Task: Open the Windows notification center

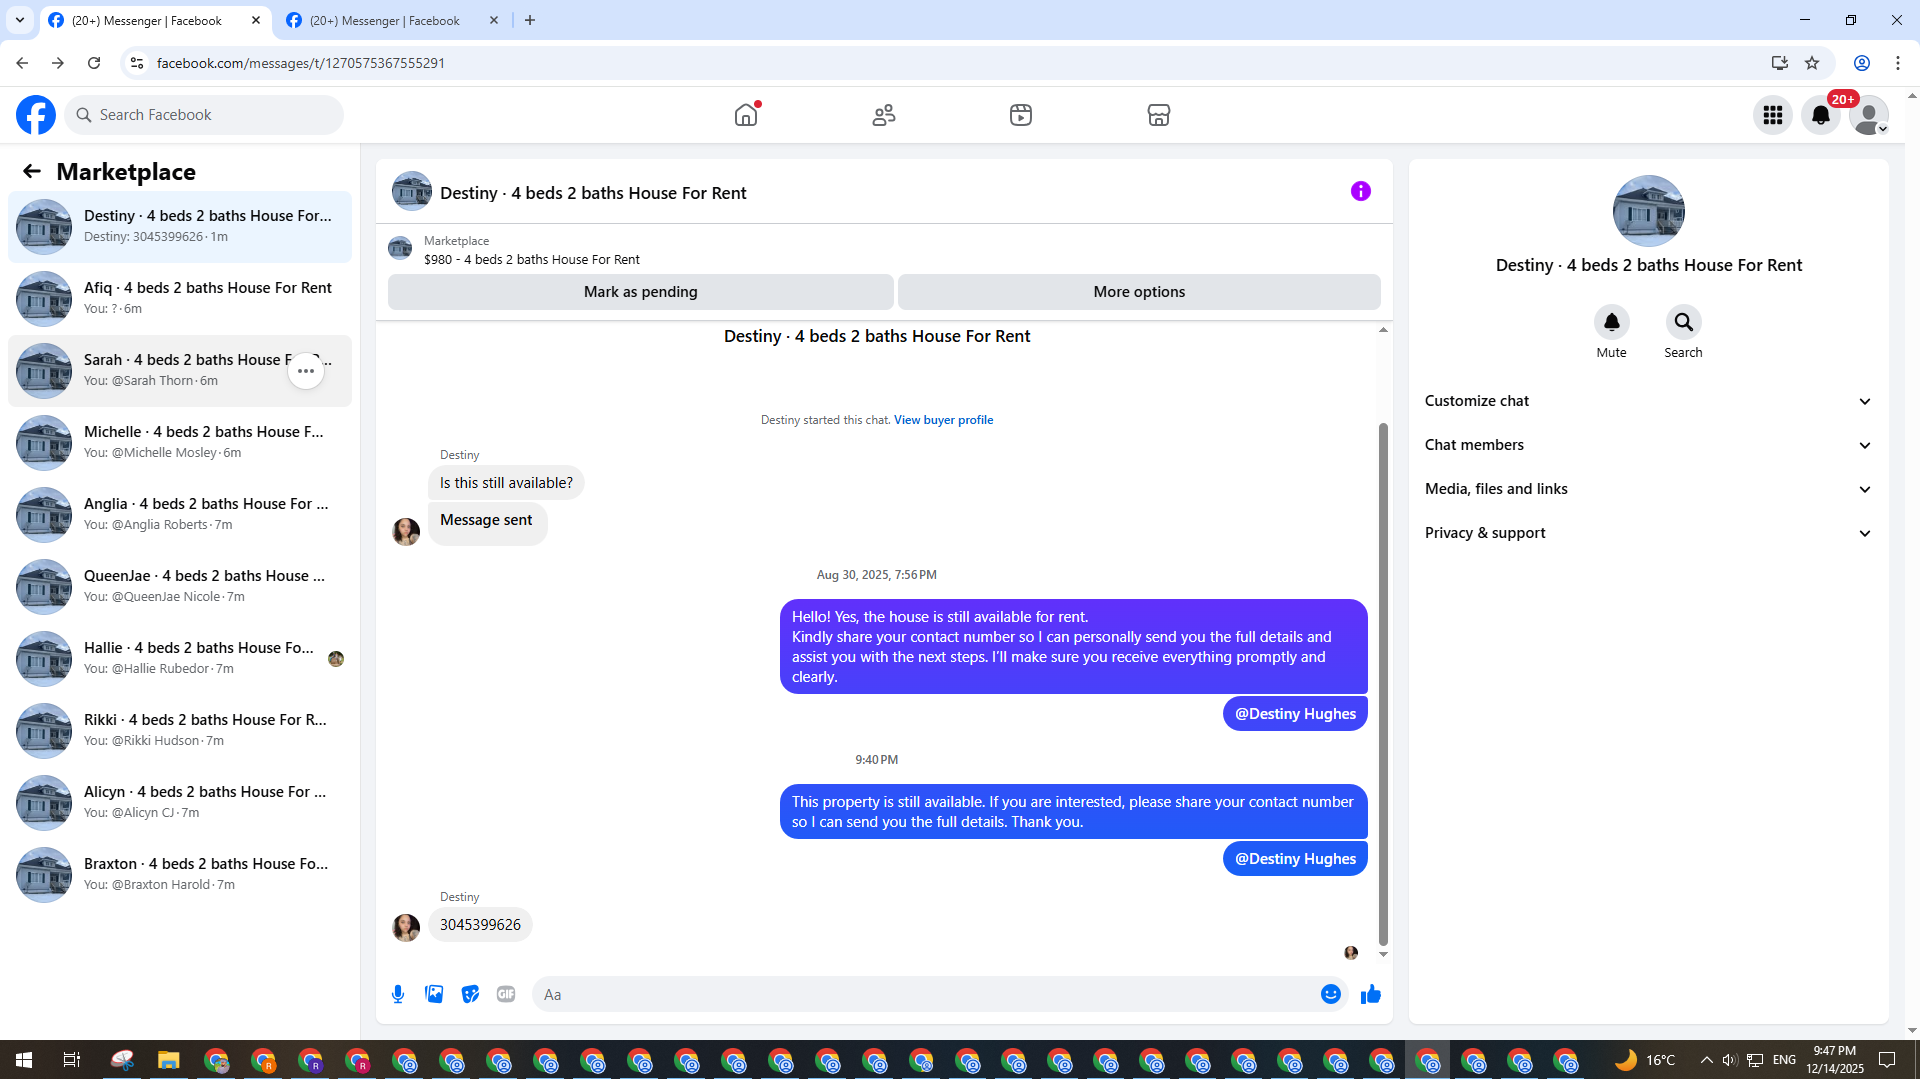Action: (x=1887, y=1060)
